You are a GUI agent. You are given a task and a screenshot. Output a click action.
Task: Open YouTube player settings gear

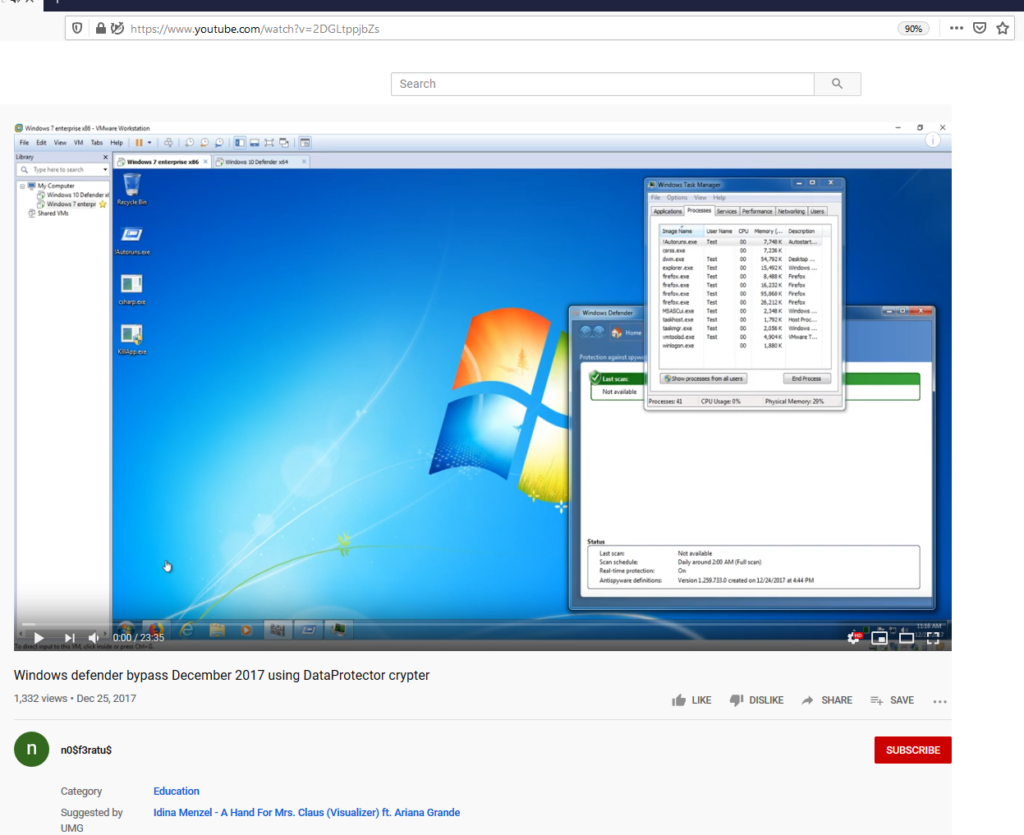[x=854, y=637]
